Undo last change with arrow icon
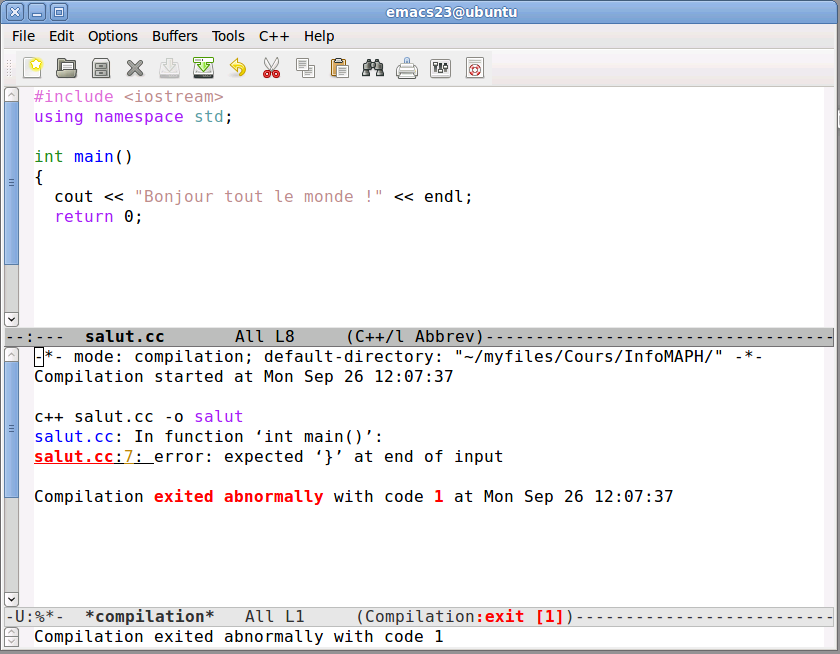 [237, 68]
